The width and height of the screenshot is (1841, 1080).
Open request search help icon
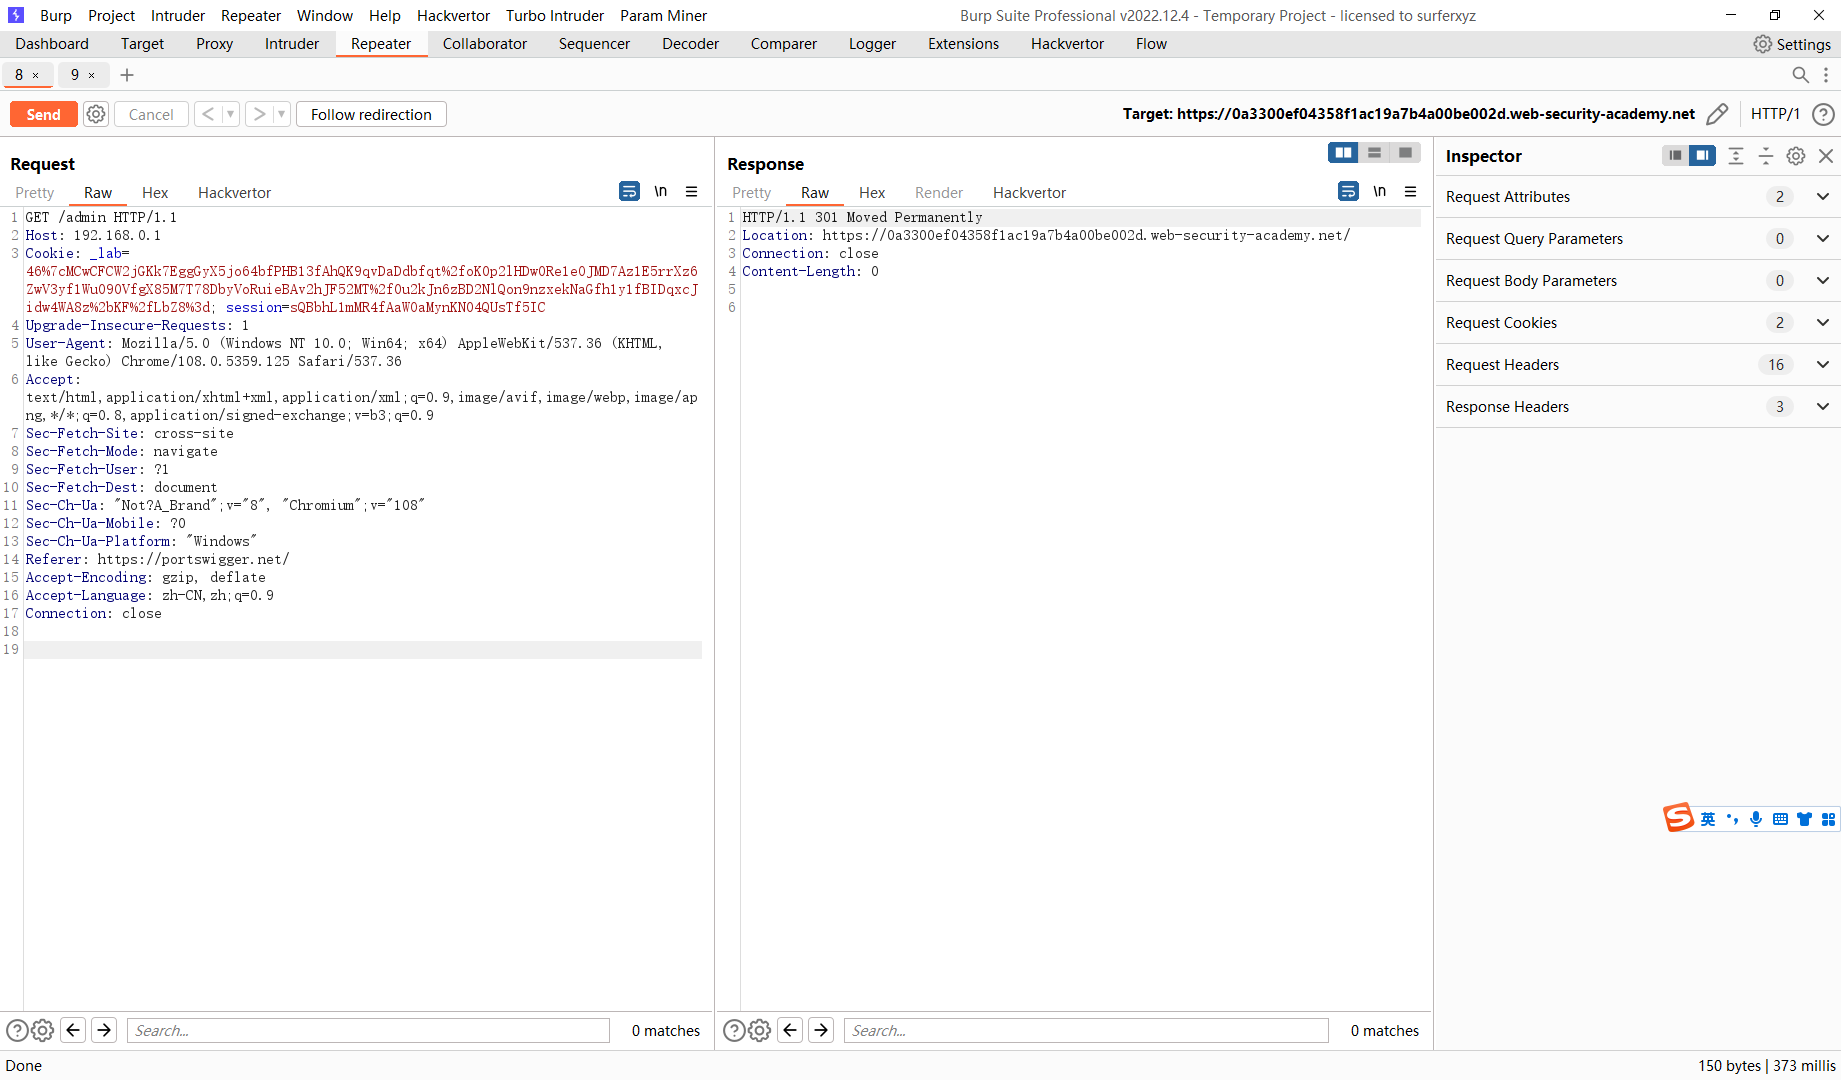17,1030
